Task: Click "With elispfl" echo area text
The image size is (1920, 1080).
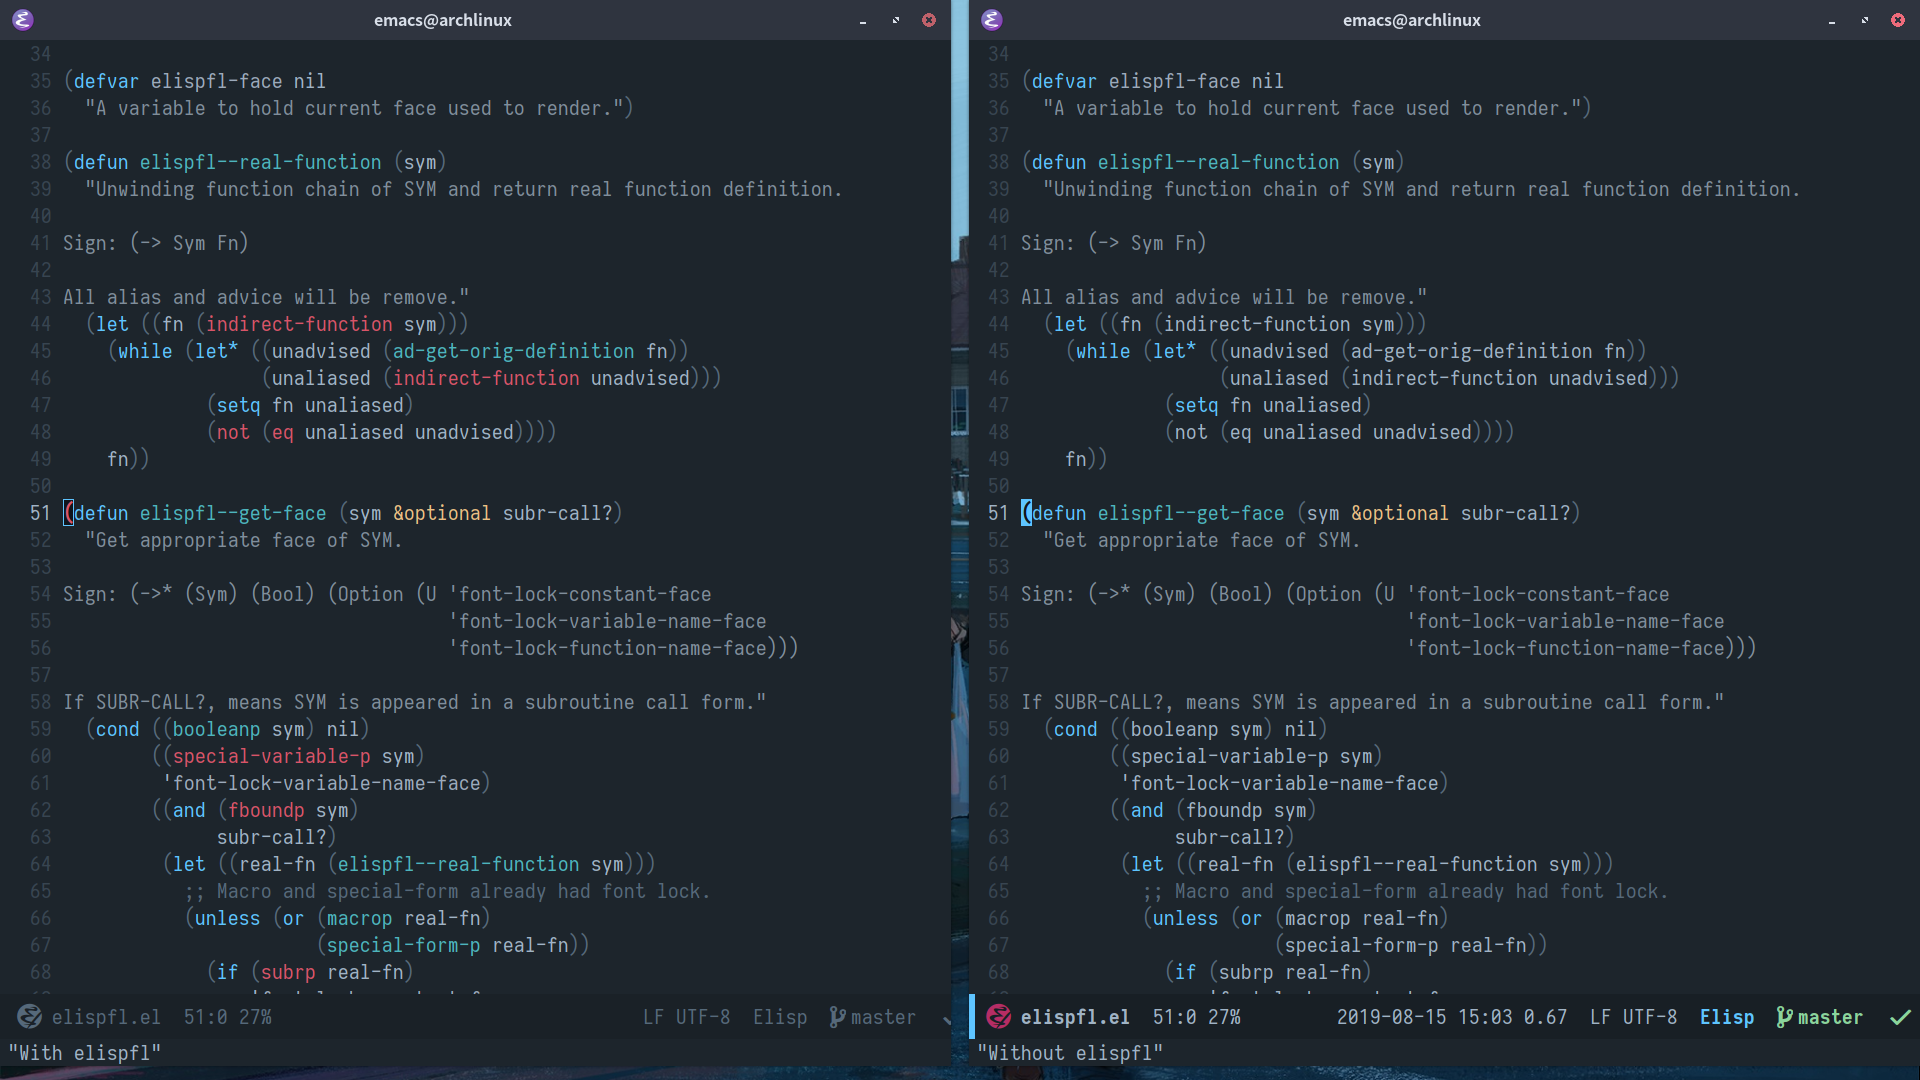Action: tap(85, 1053)
